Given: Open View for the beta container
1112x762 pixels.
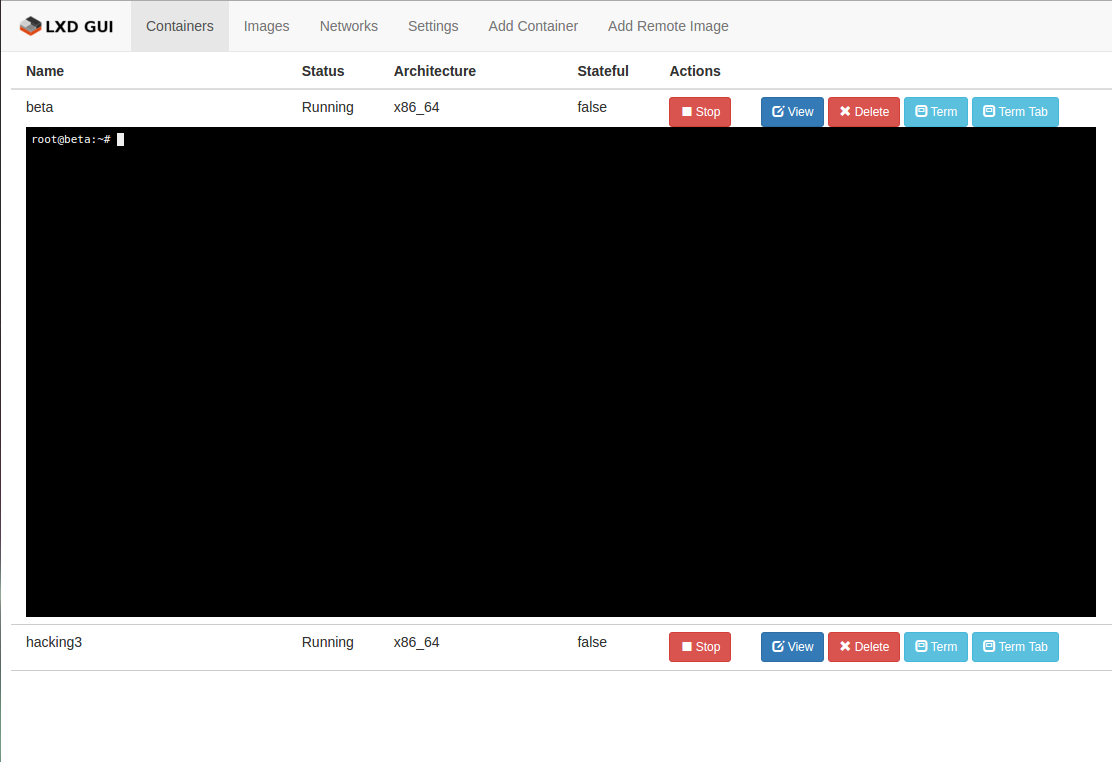Looking at the screenshot, I should click(792, 112).
